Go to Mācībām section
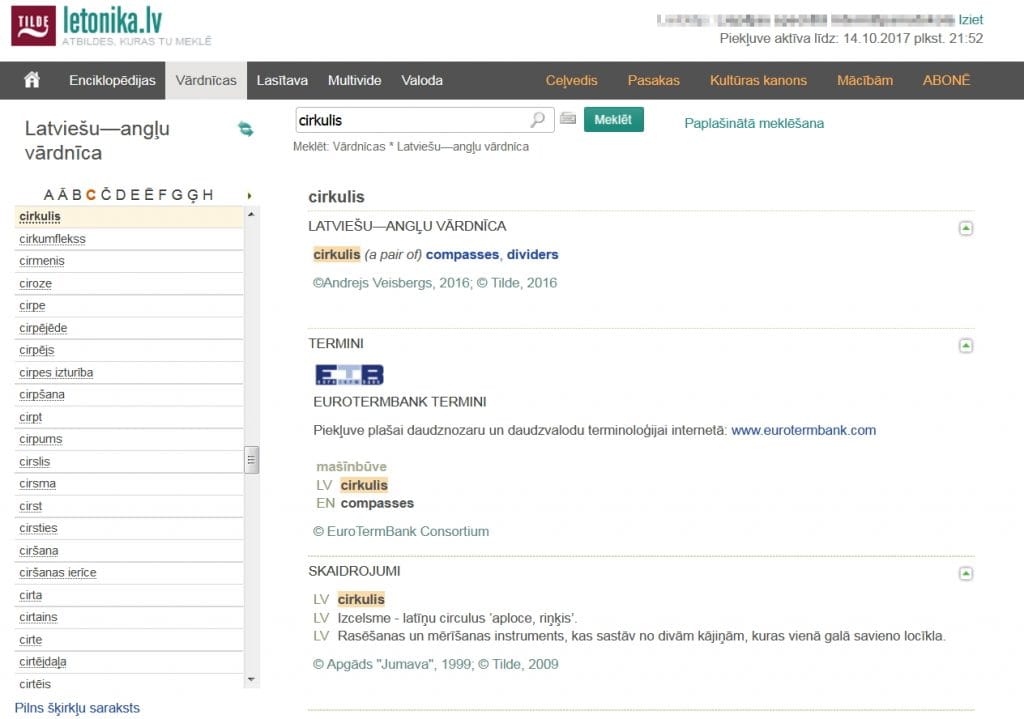The height and width of the screenshot is (719, 1024). [x=865, y=80]
